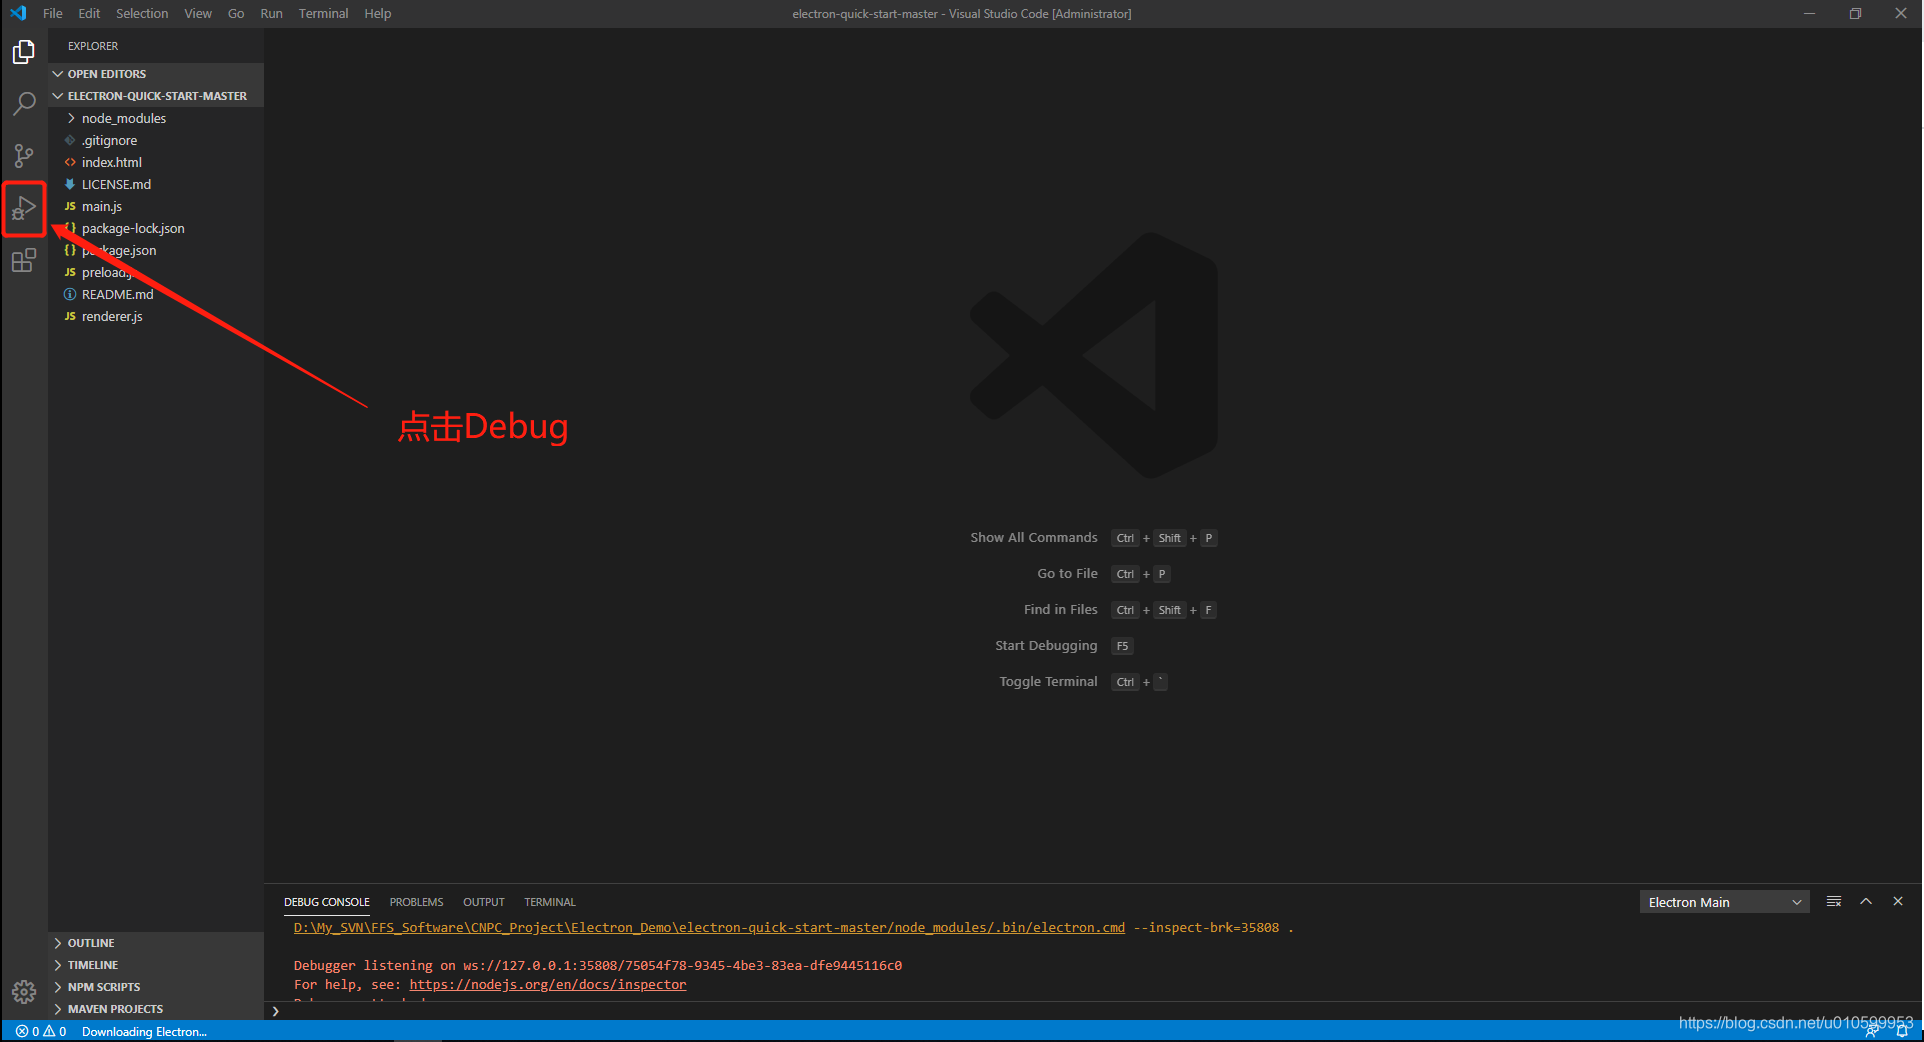Screen dimensions: 1924x1042
Task: Click the Explorer panel title
Action: point(93,46)
